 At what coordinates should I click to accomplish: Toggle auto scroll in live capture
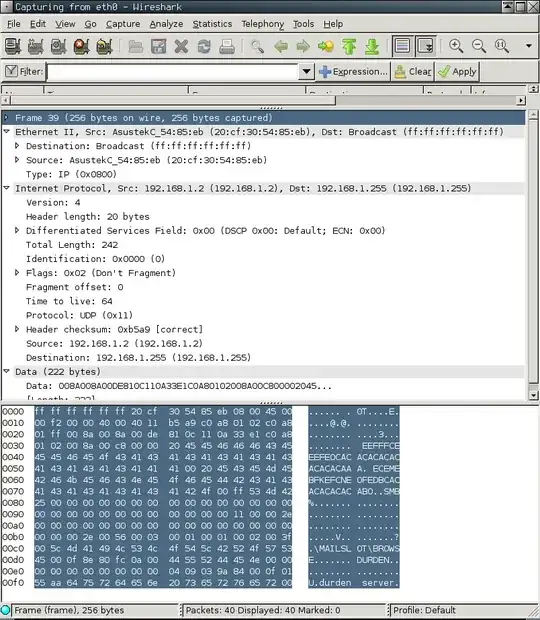coord(425,46)
